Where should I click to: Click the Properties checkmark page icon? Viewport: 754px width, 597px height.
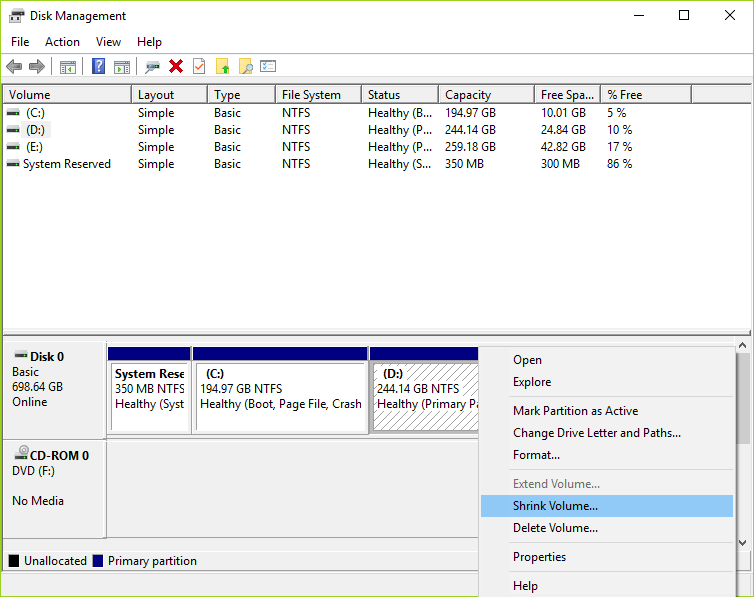point(199,67)
